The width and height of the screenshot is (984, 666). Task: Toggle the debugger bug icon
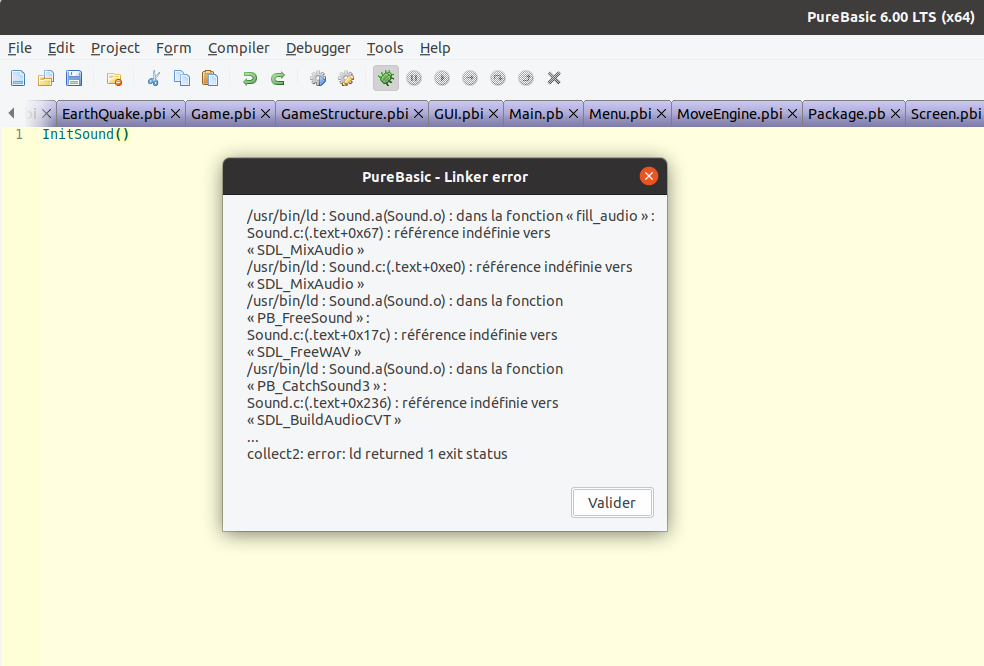386,78
